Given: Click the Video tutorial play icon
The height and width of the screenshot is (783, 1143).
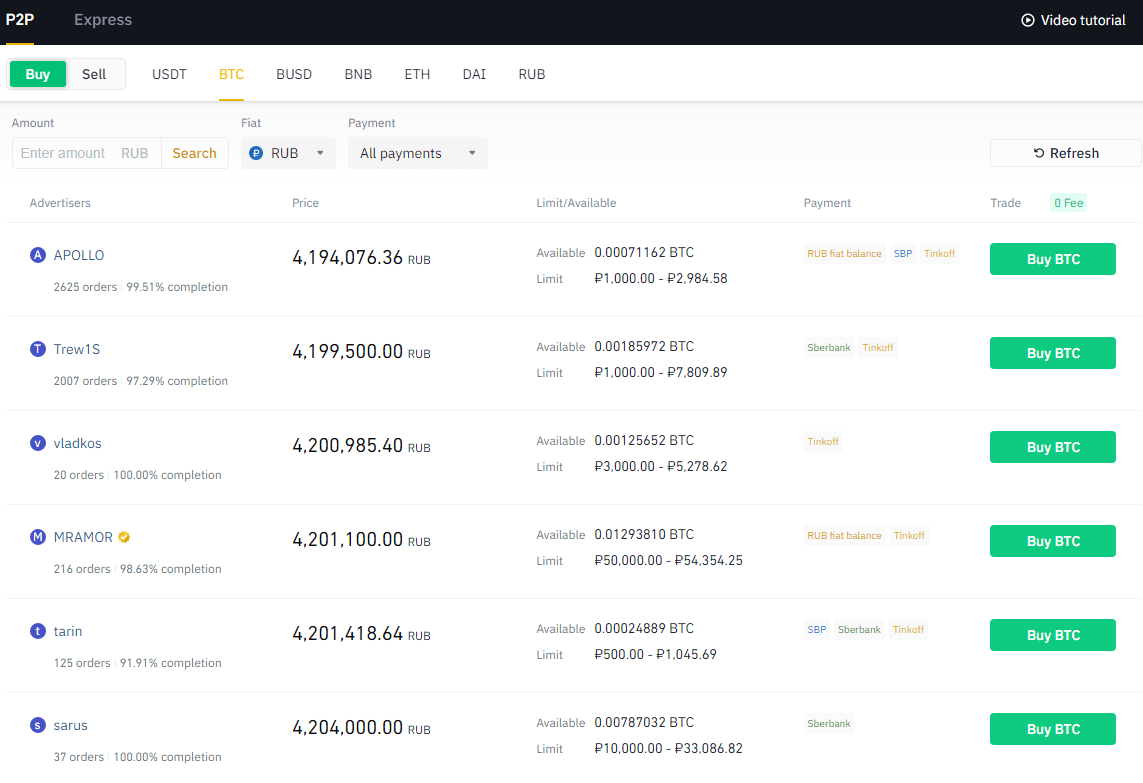Looking at the screenshot, I should pos(1027,20).
